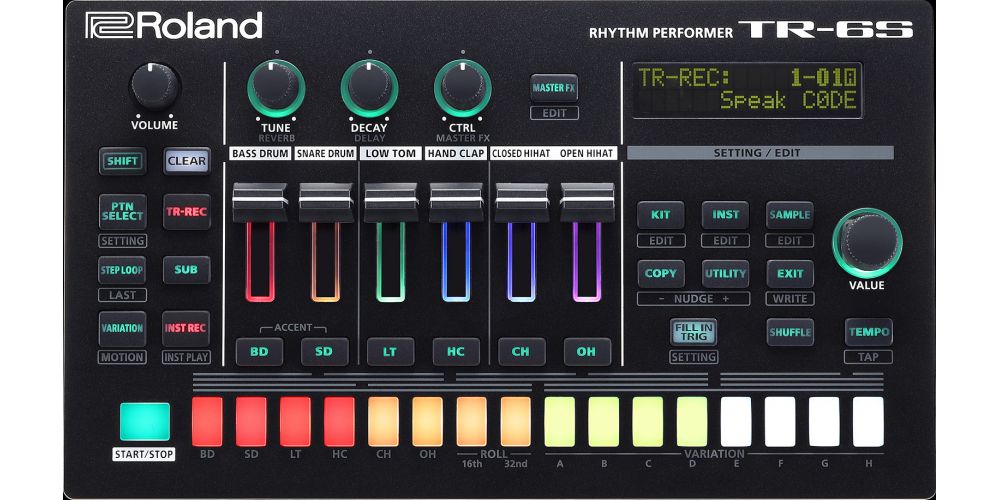Screen dimensions: 1000x500
Task: Select the HC instrument button
Action: [456, 352]
